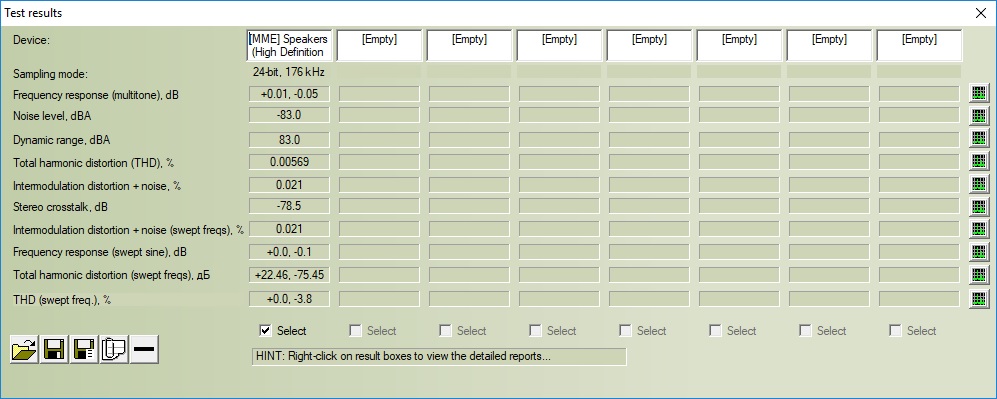Click the -83.0 noise level result box
Viewport: 997px width, 399px height.
pos(289,115)
